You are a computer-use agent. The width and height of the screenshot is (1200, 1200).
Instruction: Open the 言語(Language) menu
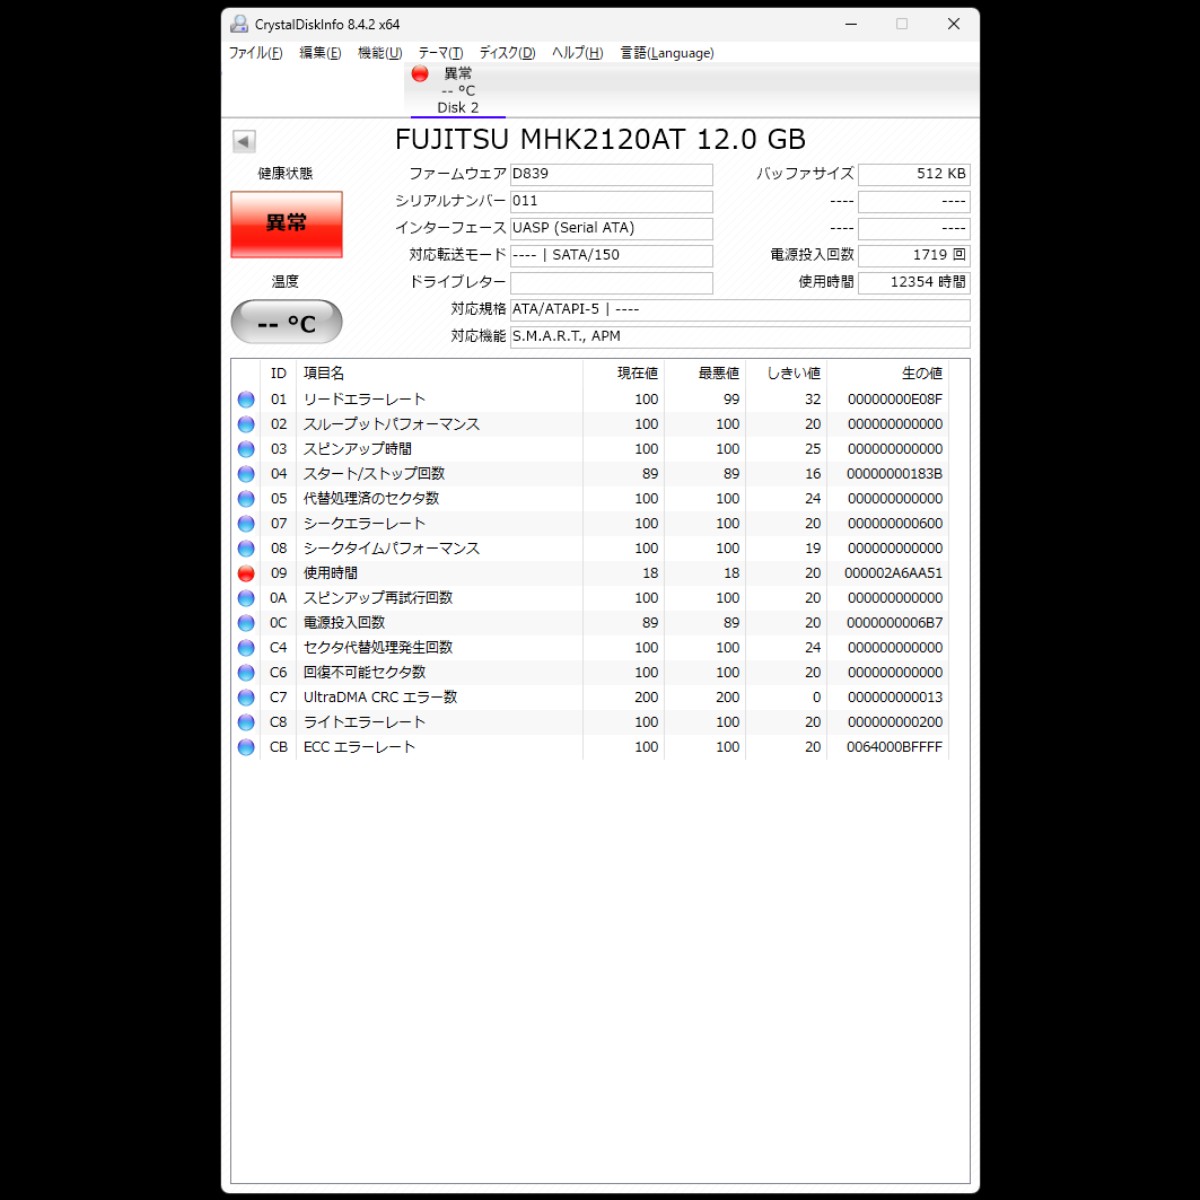pos(667,53)
